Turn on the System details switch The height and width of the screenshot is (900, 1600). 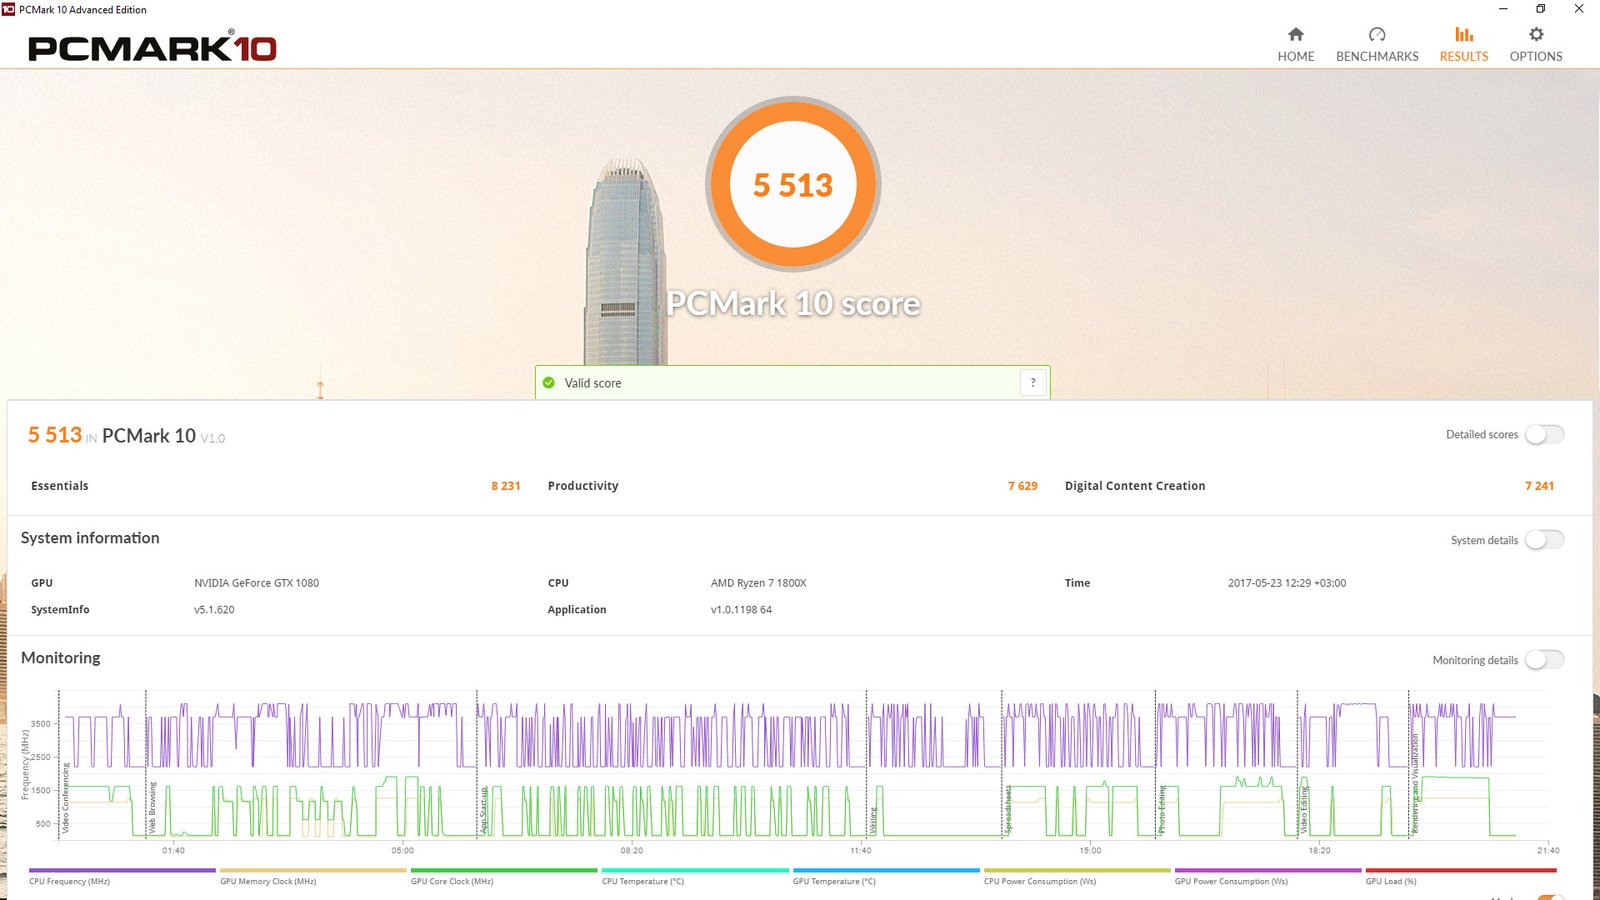click(1544, 540)
